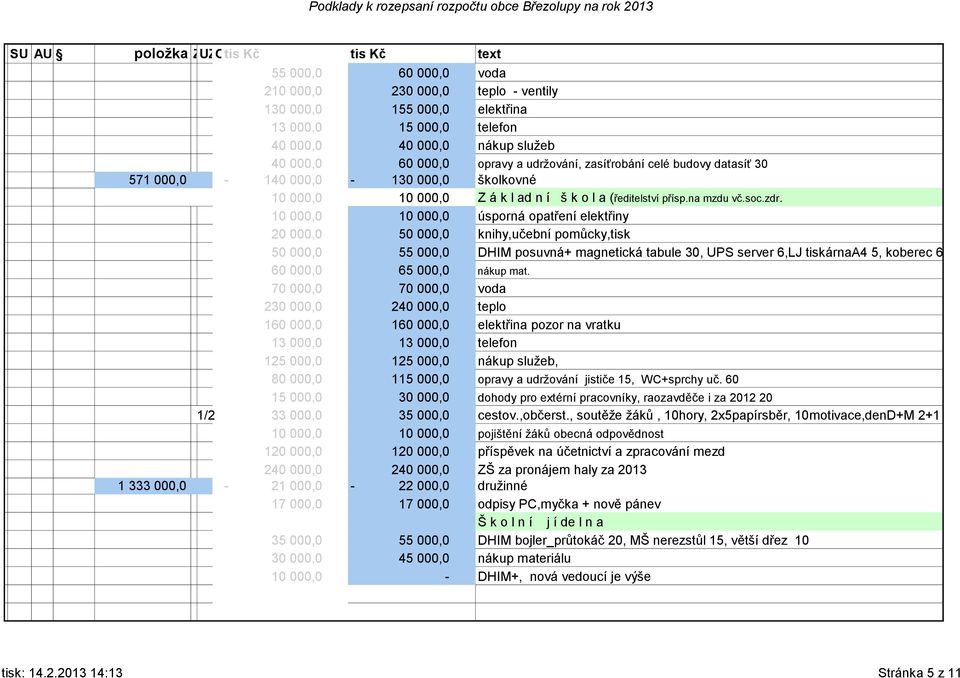Select the 'DHIM posuvná+ magnetická tabule' cell
960x678 pixels.
pyautogui.click(x=710, y=252)
